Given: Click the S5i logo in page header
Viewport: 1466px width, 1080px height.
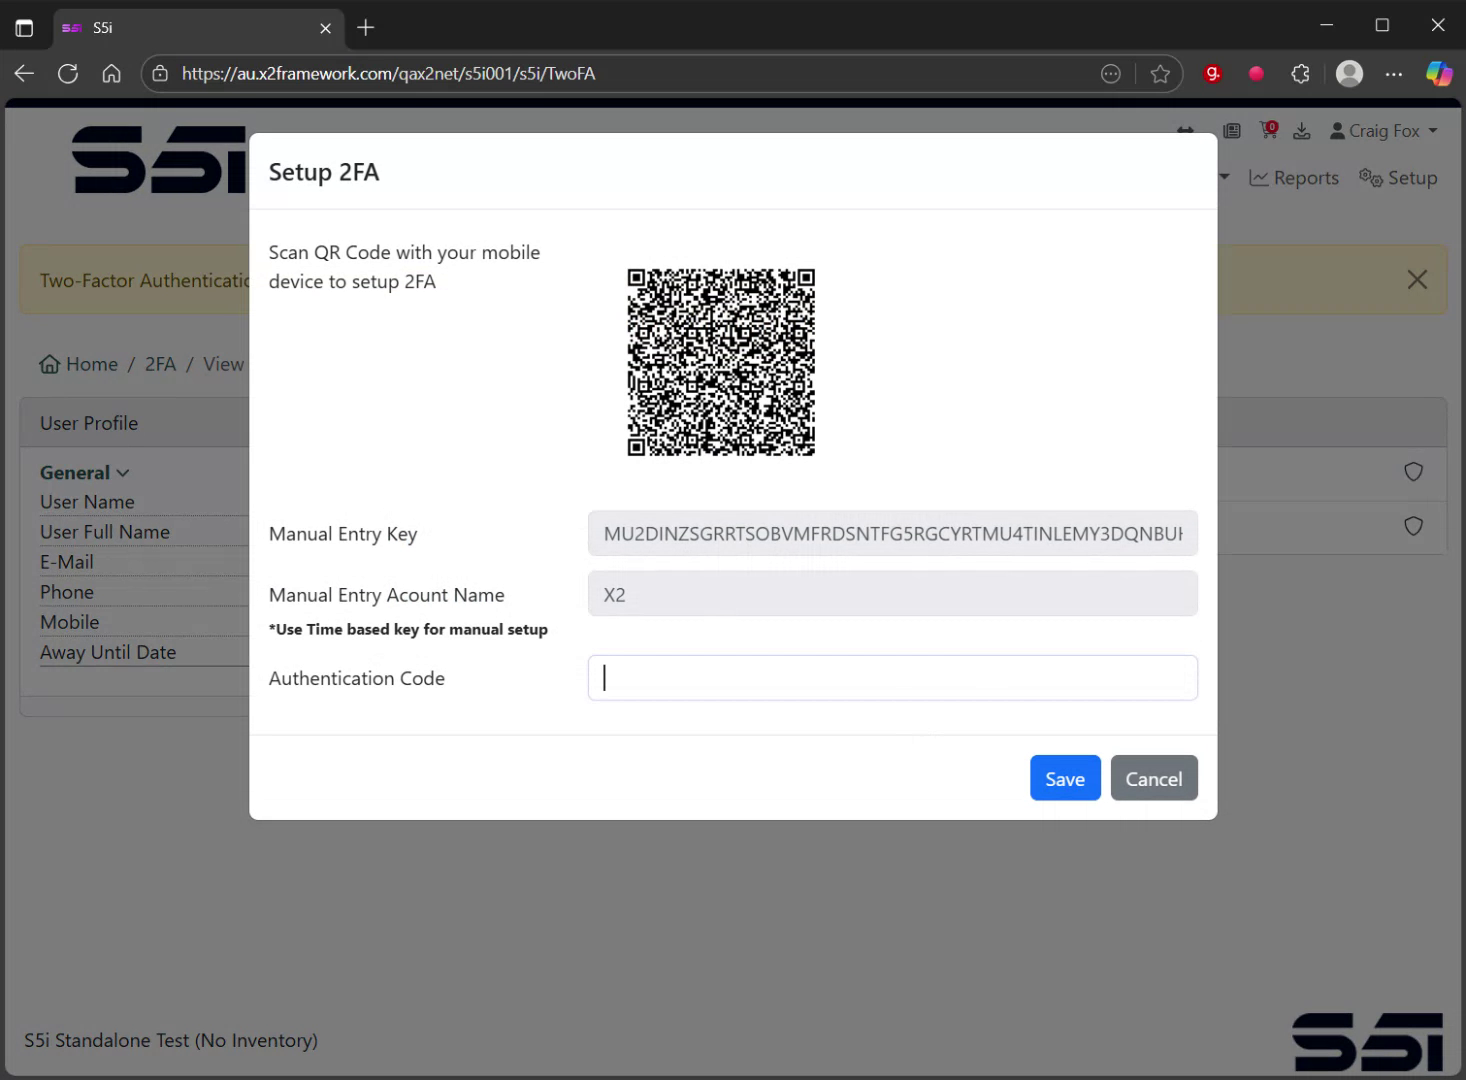Looking at the screenshot, I should [x=159, y=160].
